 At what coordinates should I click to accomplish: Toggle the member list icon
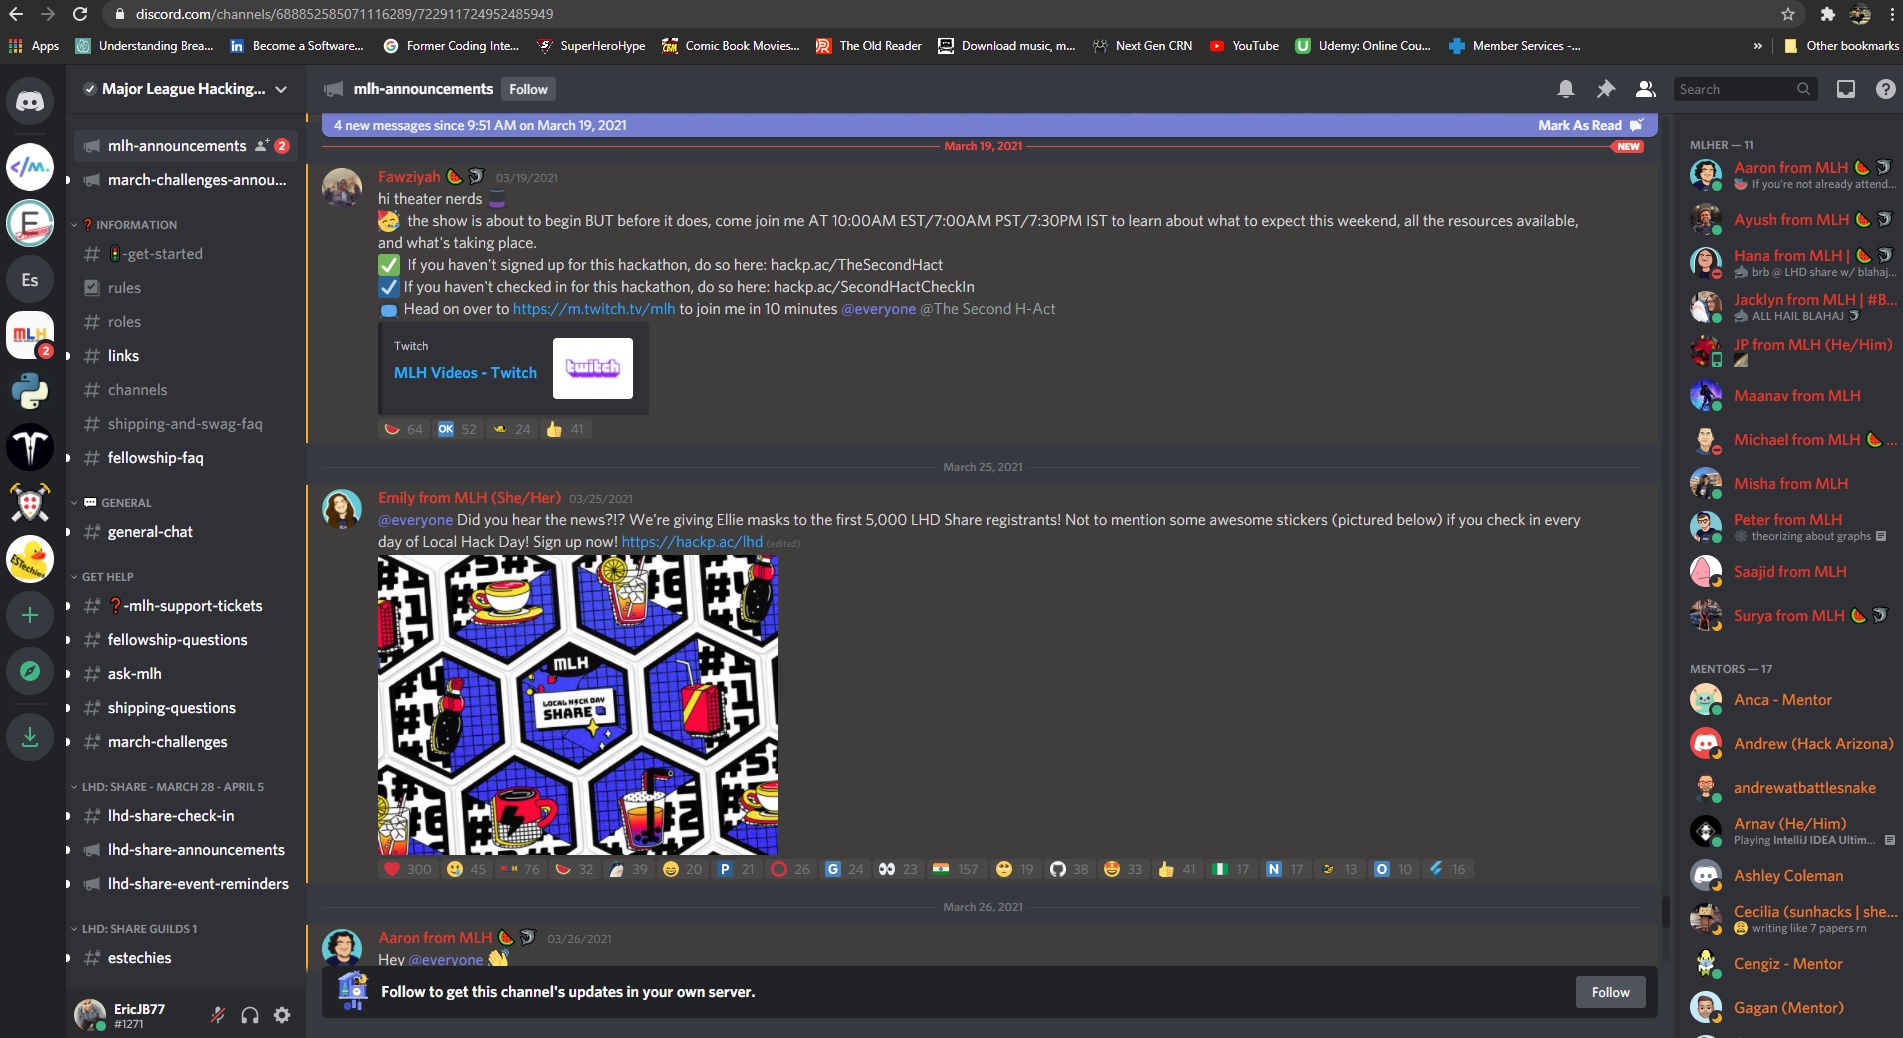pyautogui.click(x=1645, y=89)
